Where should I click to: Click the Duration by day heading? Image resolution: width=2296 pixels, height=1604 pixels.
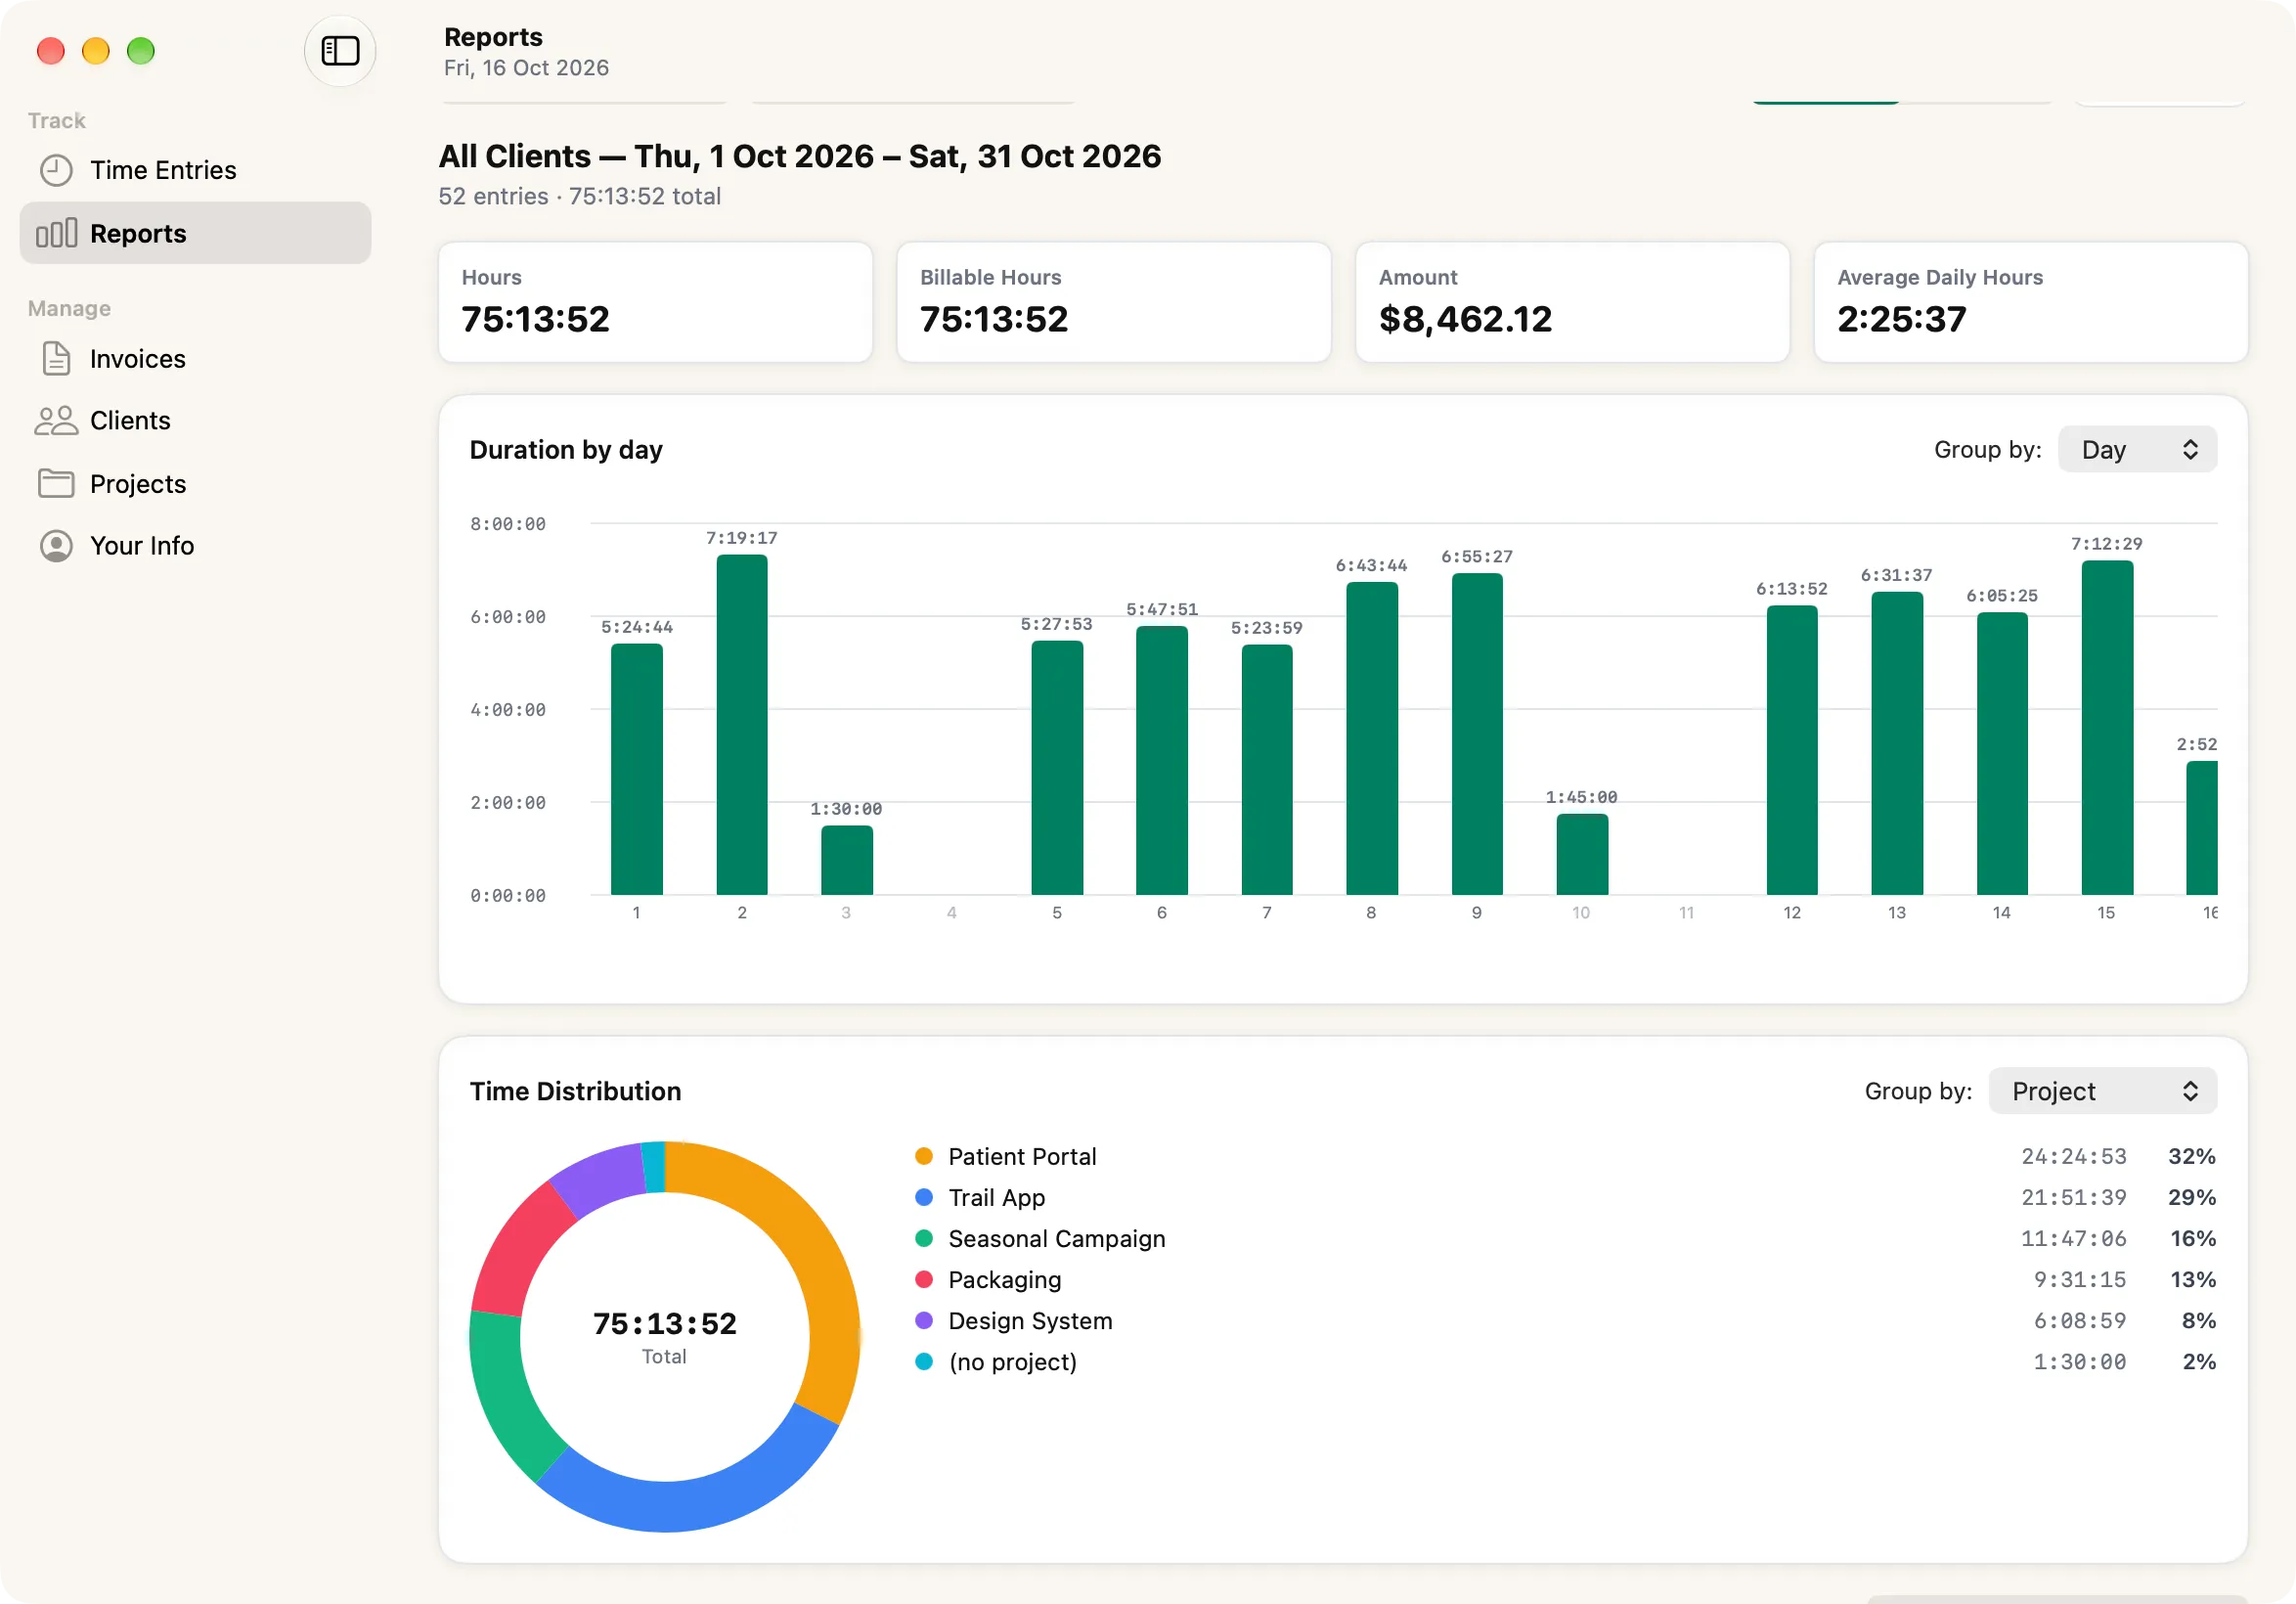pos(566,450)
